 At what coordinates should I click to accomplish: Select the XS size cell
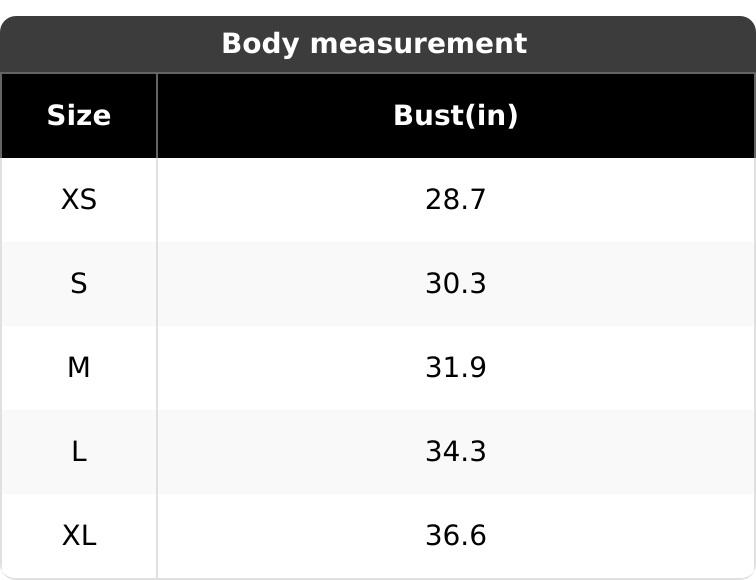(x=79, y=200)
